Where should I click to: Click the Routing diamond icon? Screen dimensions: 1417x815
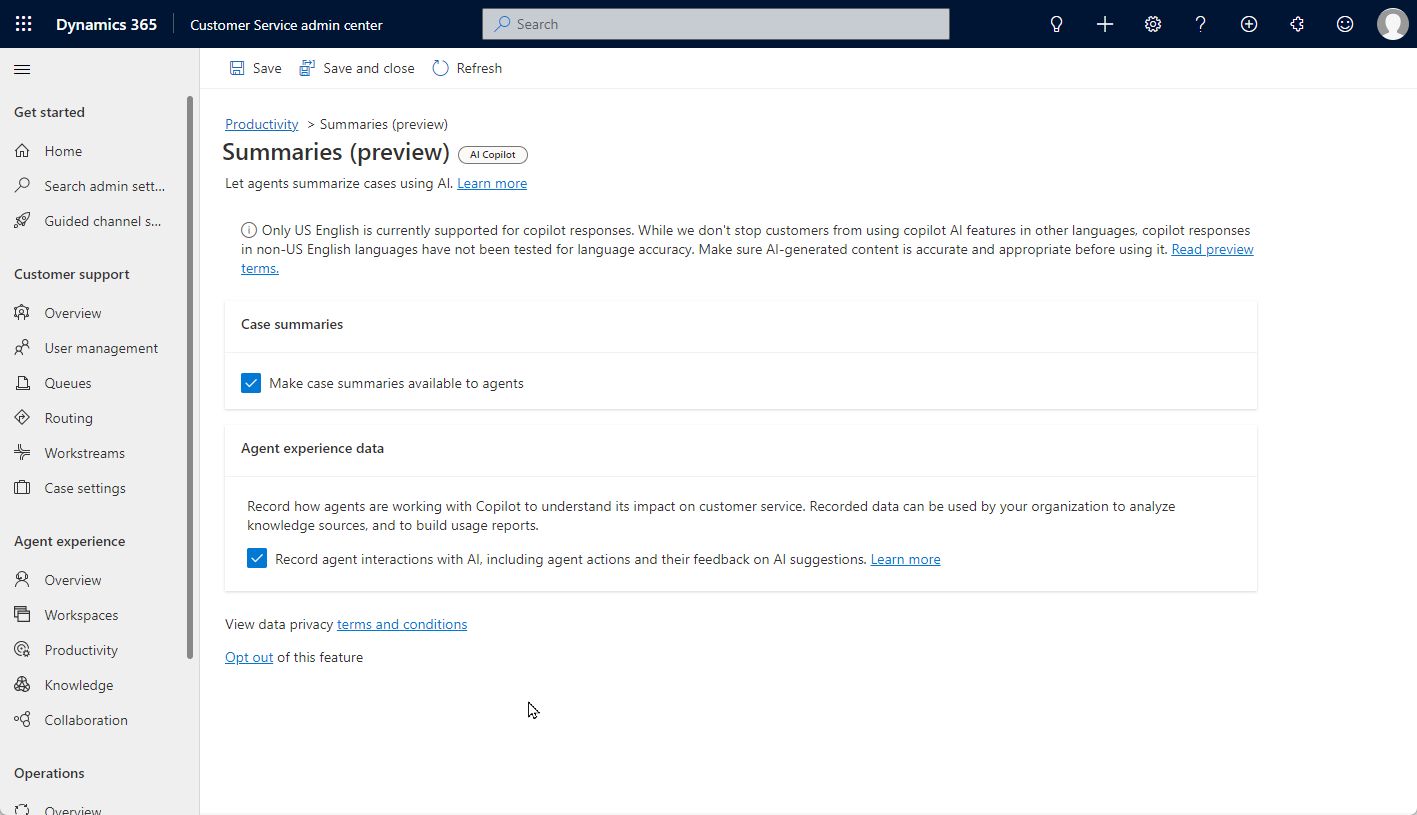[22, 418]
